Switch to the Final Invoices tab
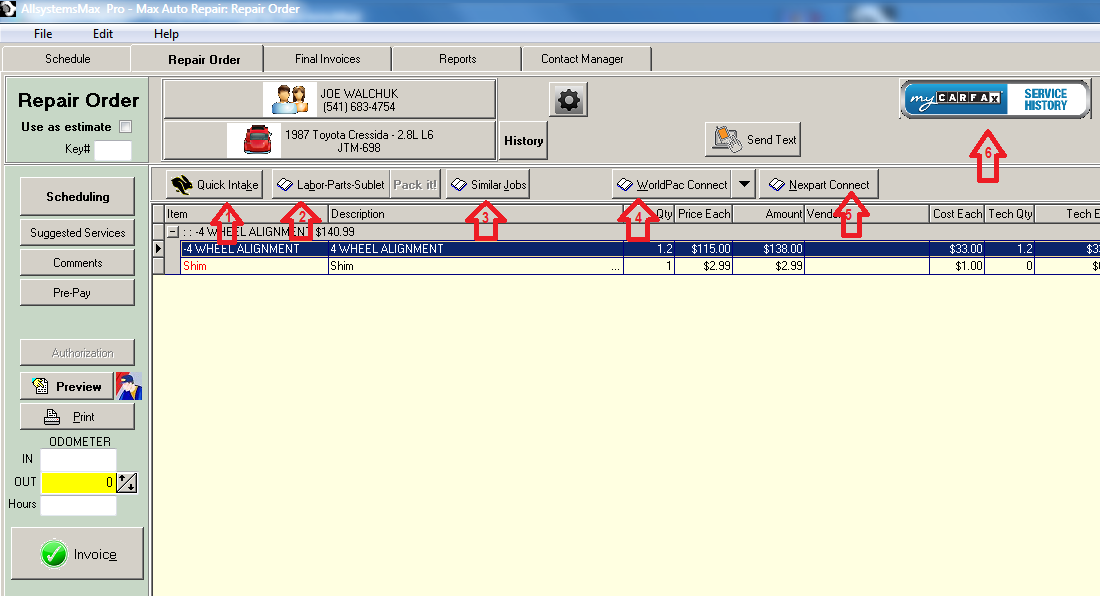The width and height of the screenshot is (1100, 596). click(x=327, y=59)
